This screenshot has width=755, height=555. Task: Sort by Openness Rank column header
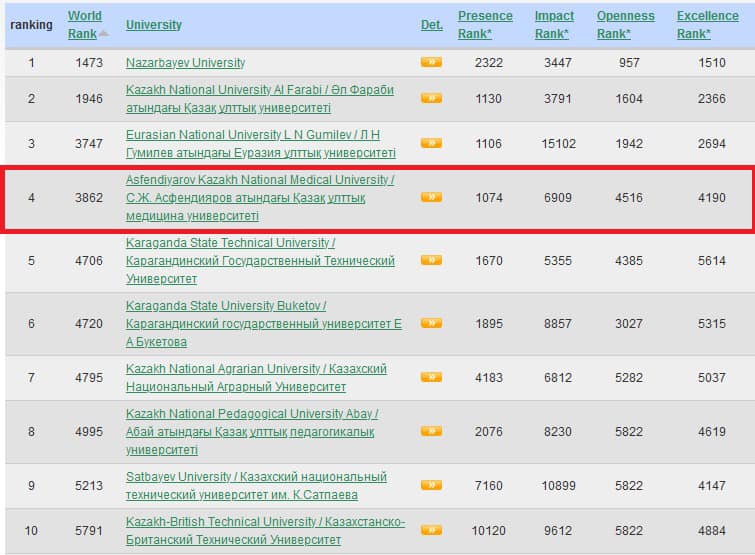point(625,24)
